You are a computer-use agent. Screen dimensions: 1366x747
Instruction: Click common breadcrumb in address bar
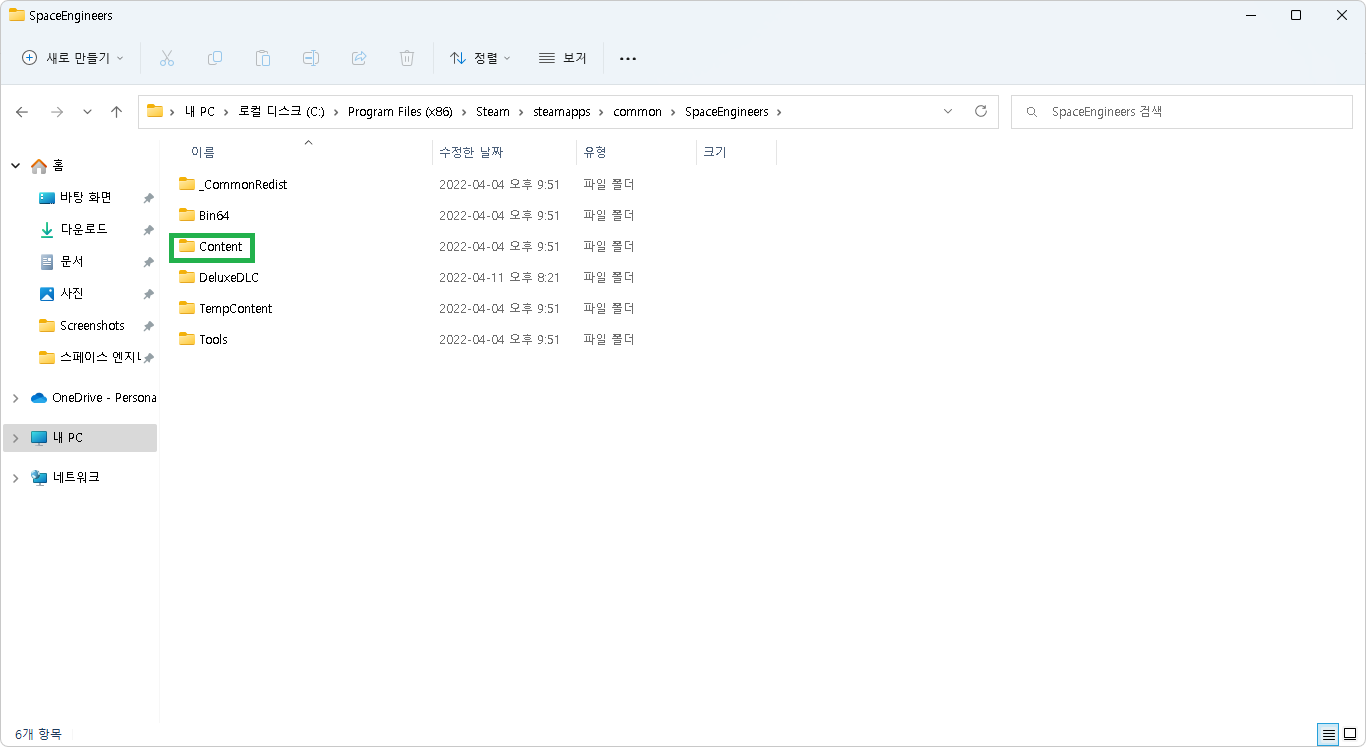coord(638,112)
